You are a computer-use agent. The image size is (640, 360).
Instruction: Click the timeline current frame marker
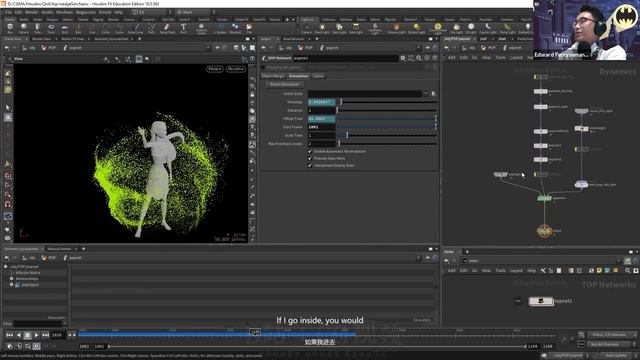(255, 332)
